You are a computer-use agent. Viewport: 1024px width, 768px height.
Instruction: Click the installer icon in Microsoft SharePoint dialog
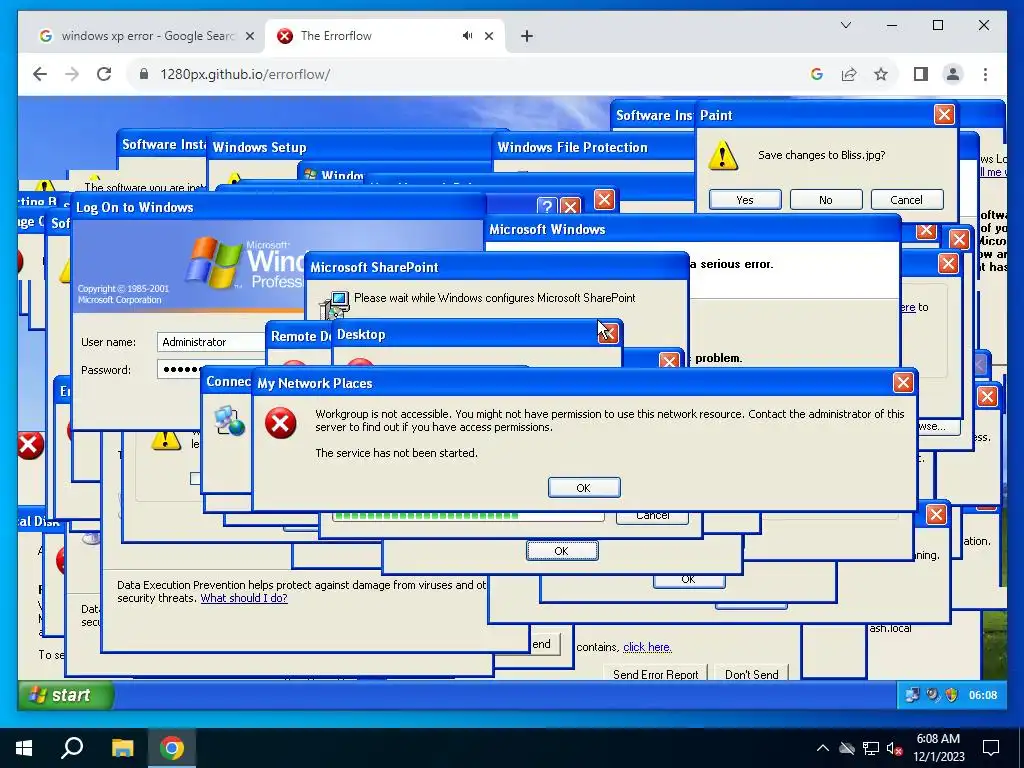(x=334, y=304)
